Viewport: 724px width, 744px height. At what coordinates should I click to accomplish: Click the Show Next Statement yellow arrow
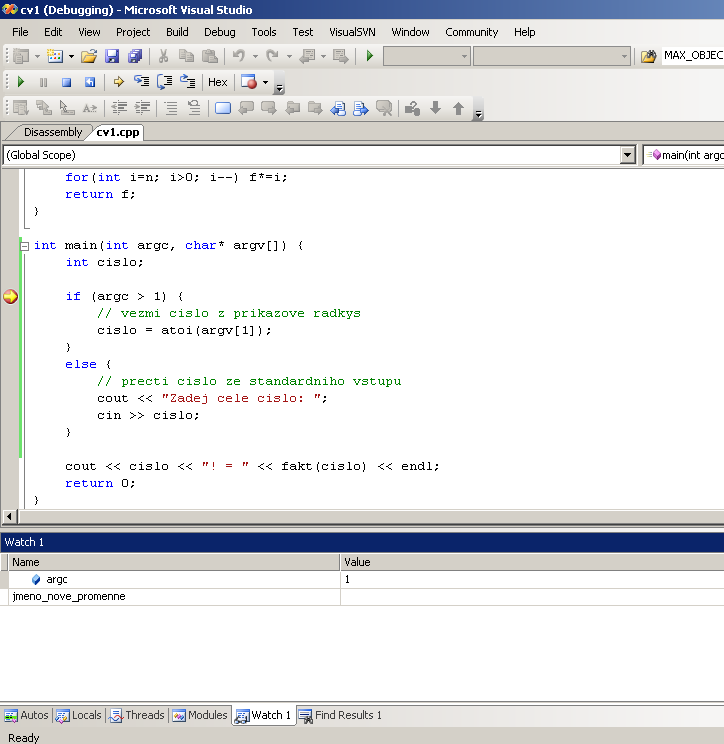pyautogui.click(x=119, y=82)
